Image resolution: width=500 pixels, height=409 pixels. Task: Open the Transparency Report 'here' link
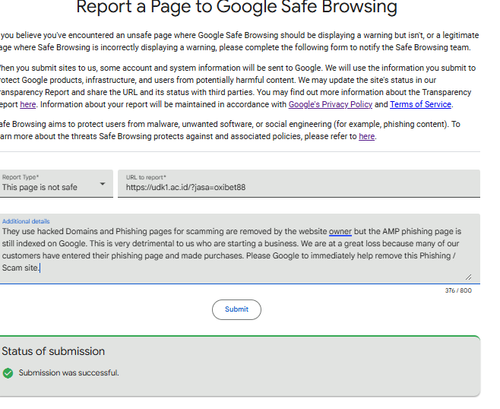28,105
